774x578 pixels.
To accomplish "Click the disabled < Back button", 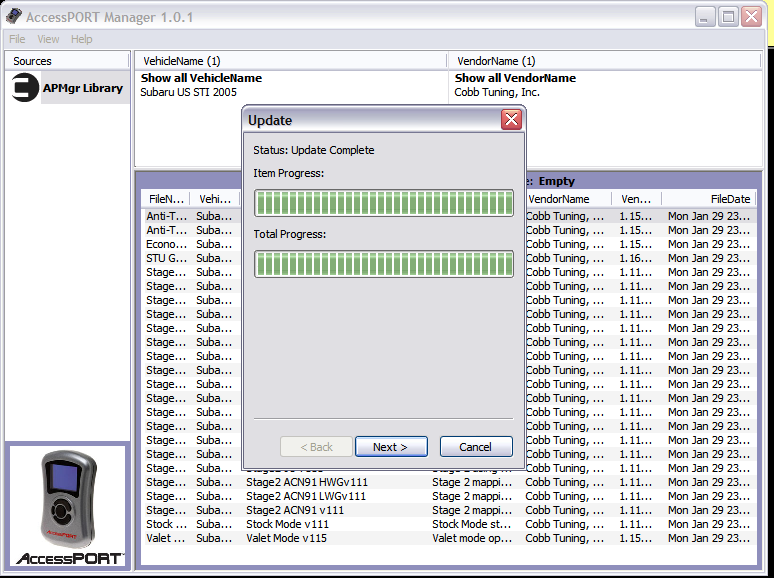I will point(316,447).
